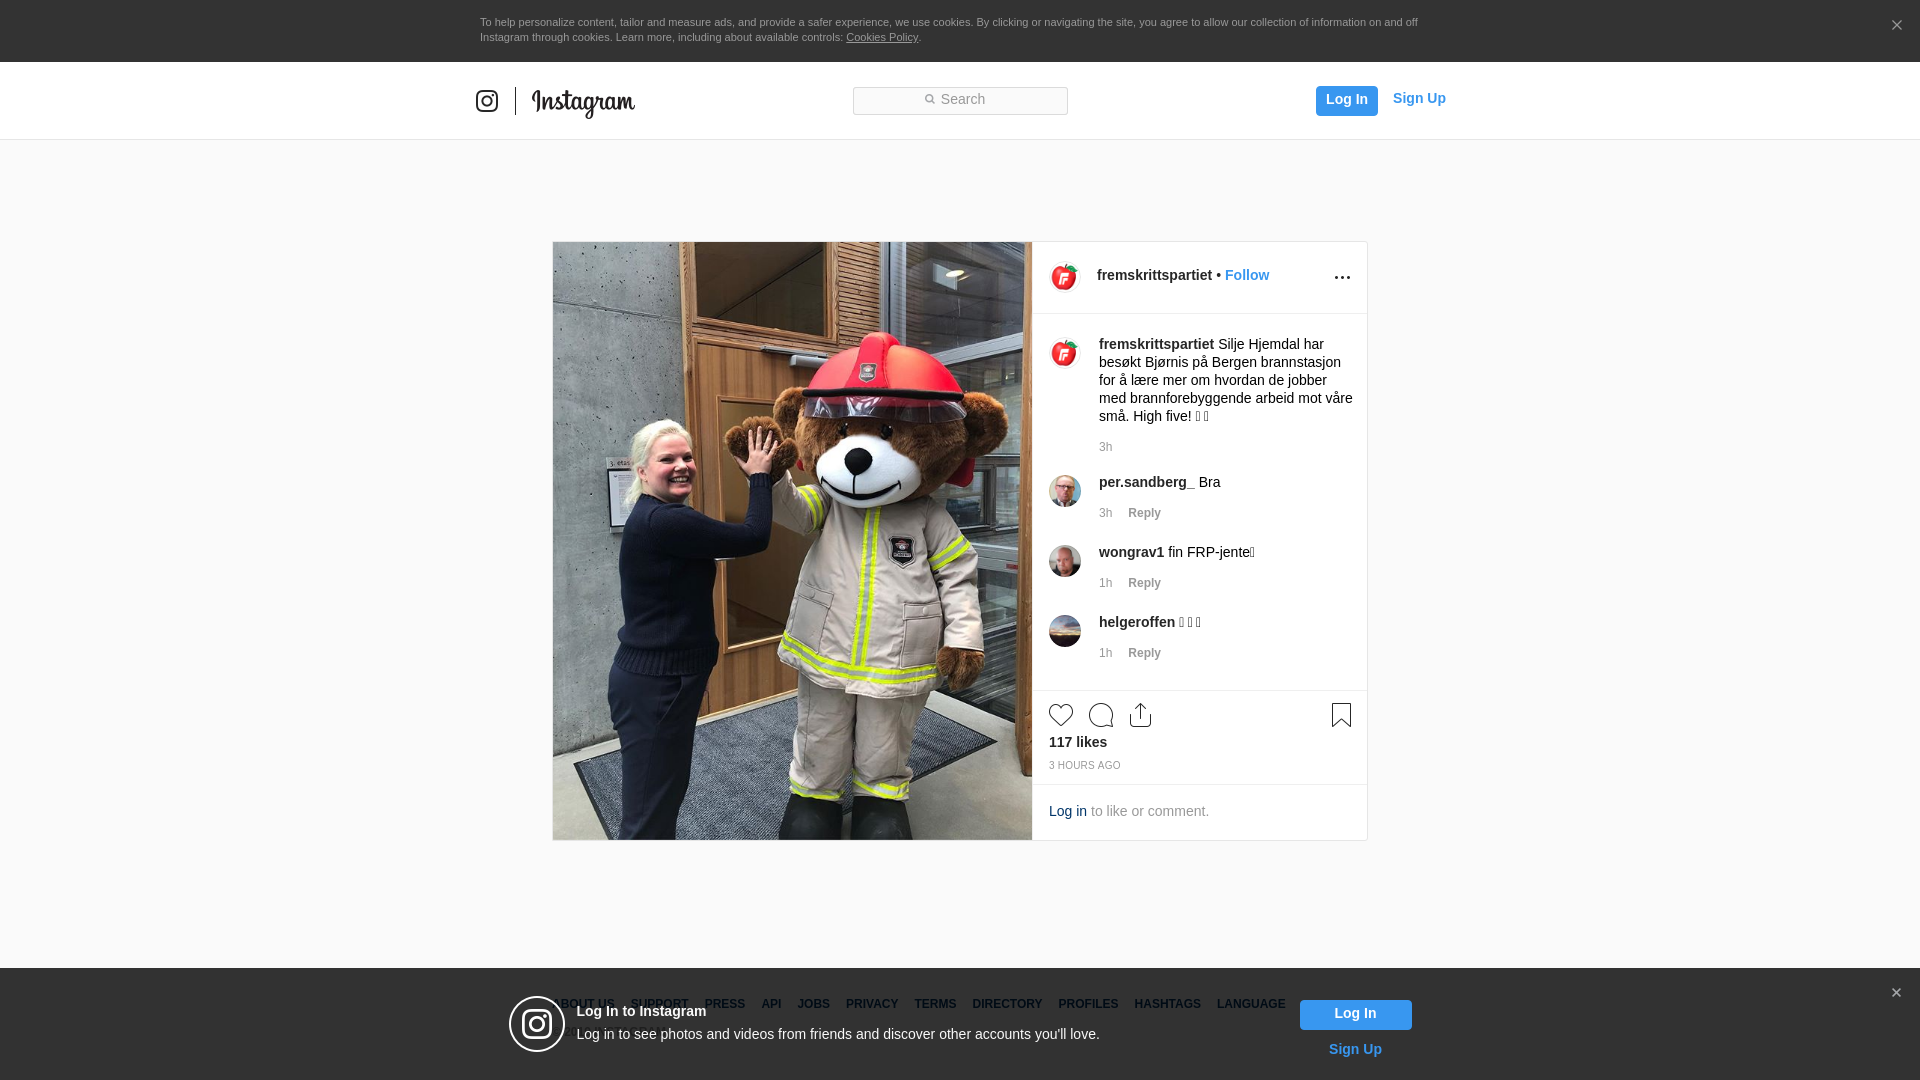Open the LANGUAGE selector in footer
This screenshot has width=1920, height=1080.
point(1251,1004)
